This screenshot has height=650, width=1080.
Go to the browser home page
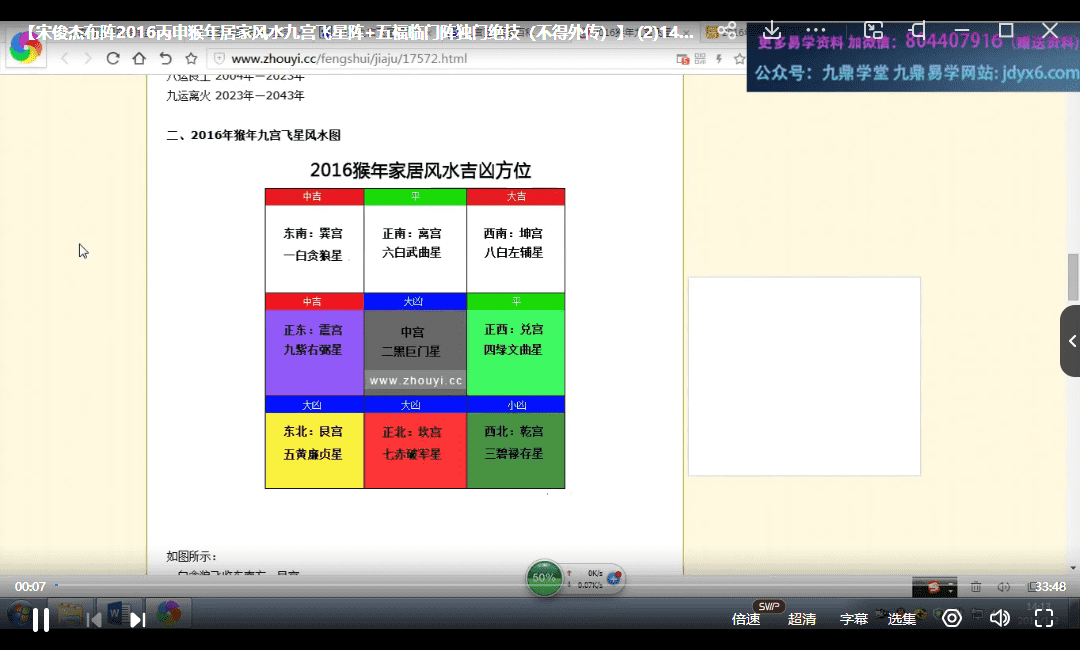click(x=139, y=59)
